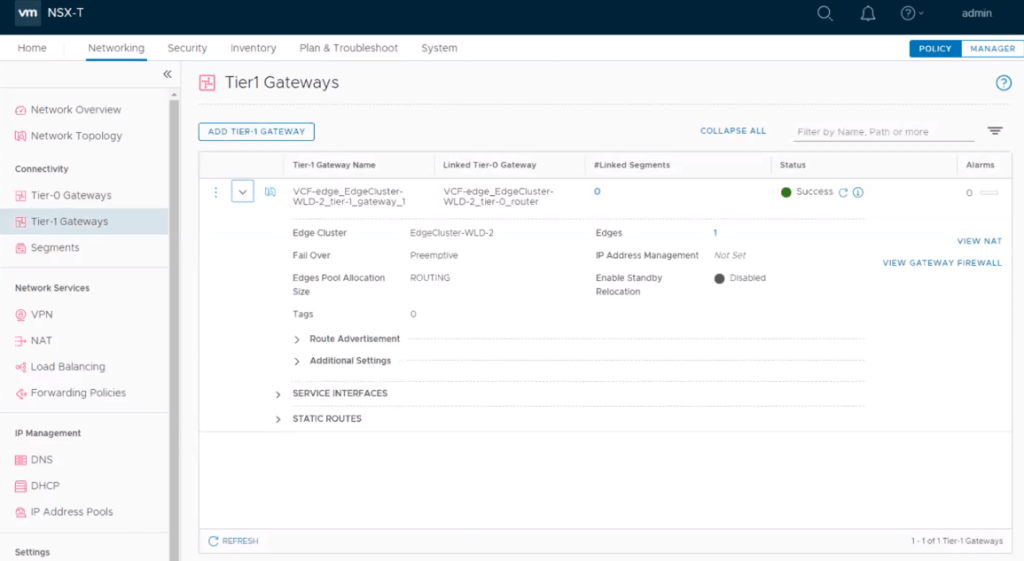
Task: Open the Security tab
Action: click(x=187, y=48)
